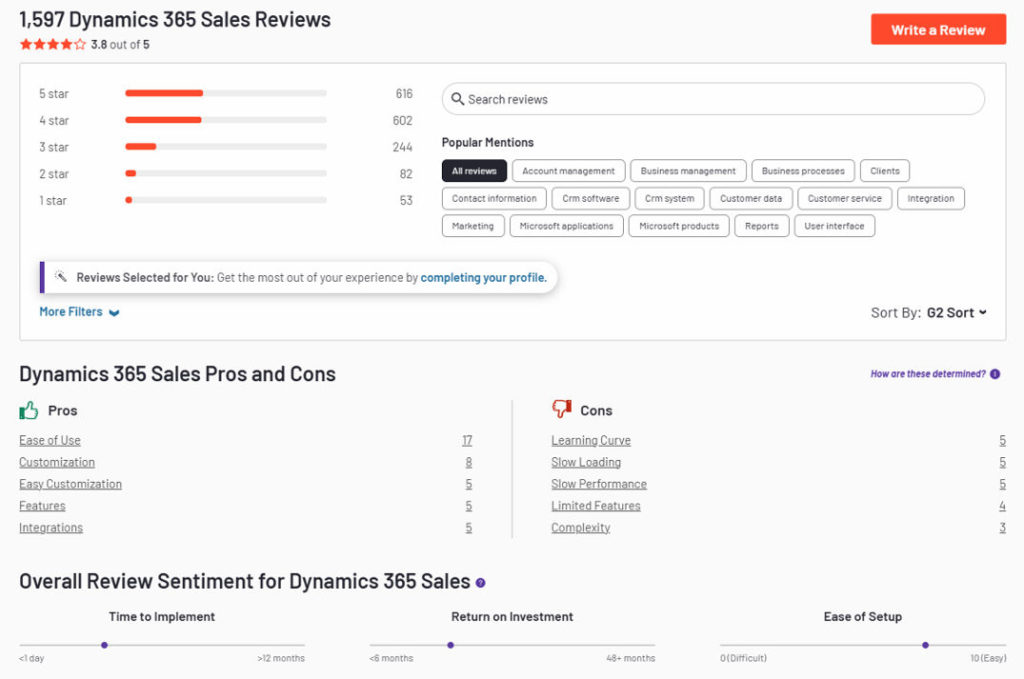Expand the More Filters section
Image resolution: width=1024 pixels, height=679 pixels.
tap(79, 312)
